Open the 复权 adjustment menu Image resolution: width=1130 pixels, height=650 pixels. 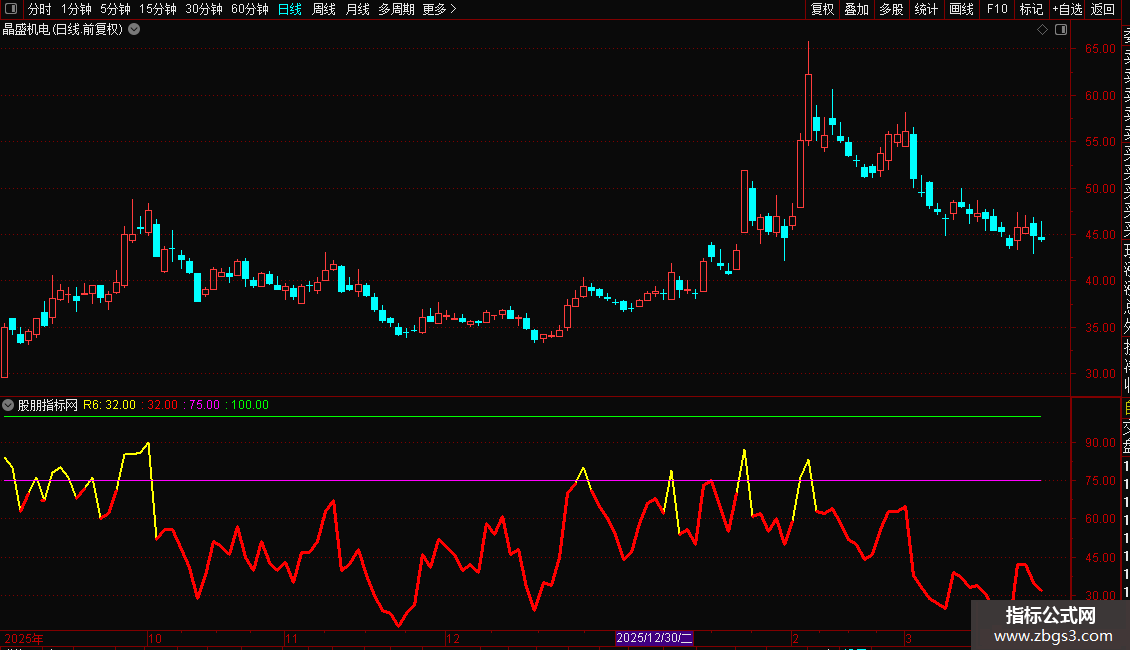[x=822, y=9]
